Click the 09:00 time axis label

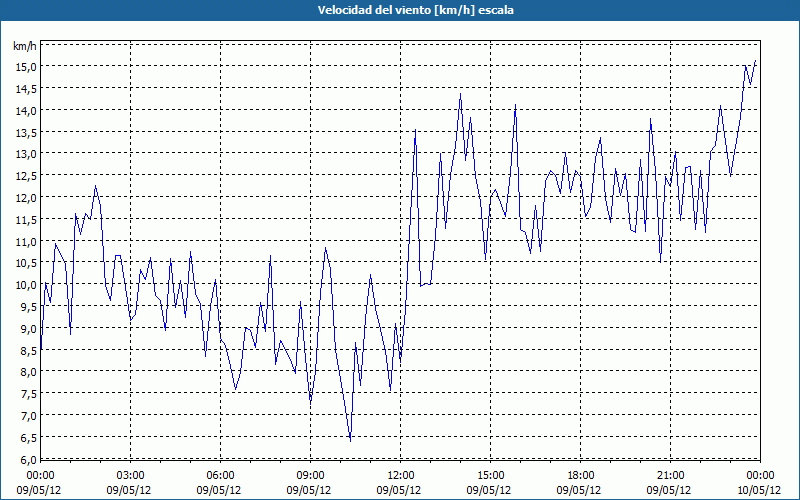(310, 476)
